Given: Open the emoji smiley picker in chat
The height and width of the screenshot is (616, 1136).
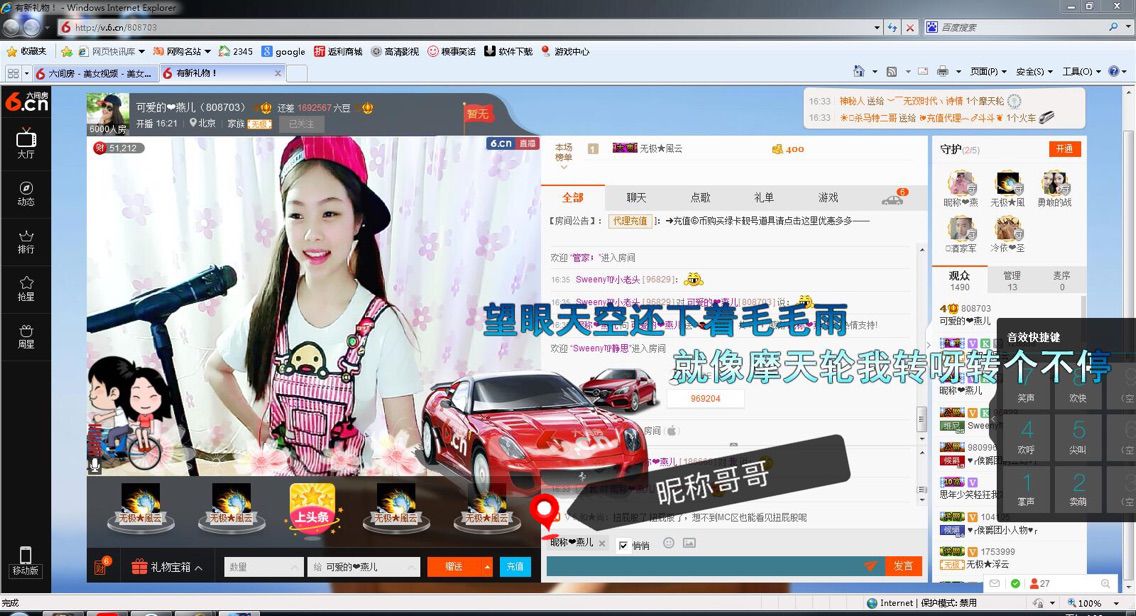Looking at the screenshot, I should click(669, 543).
